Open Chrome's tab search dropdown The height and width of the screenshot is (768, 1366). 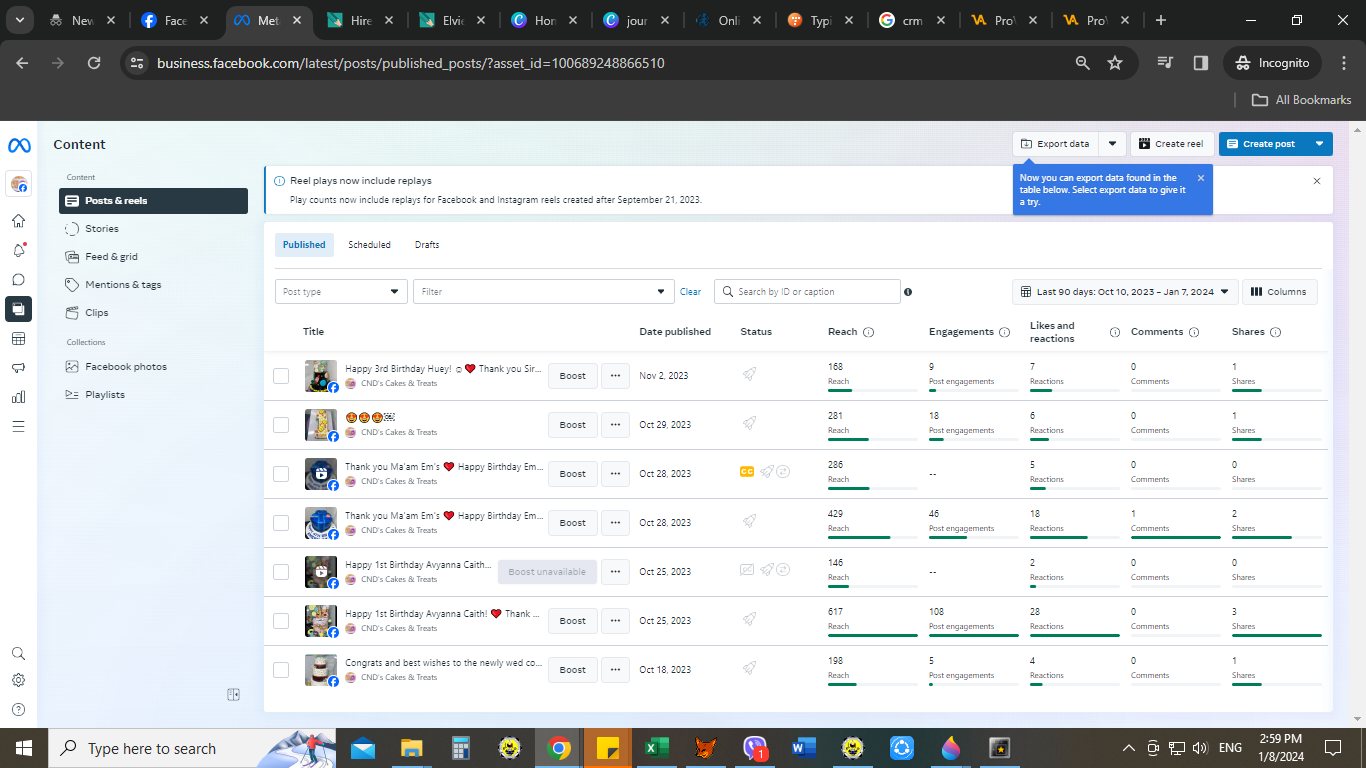[21, 20]
